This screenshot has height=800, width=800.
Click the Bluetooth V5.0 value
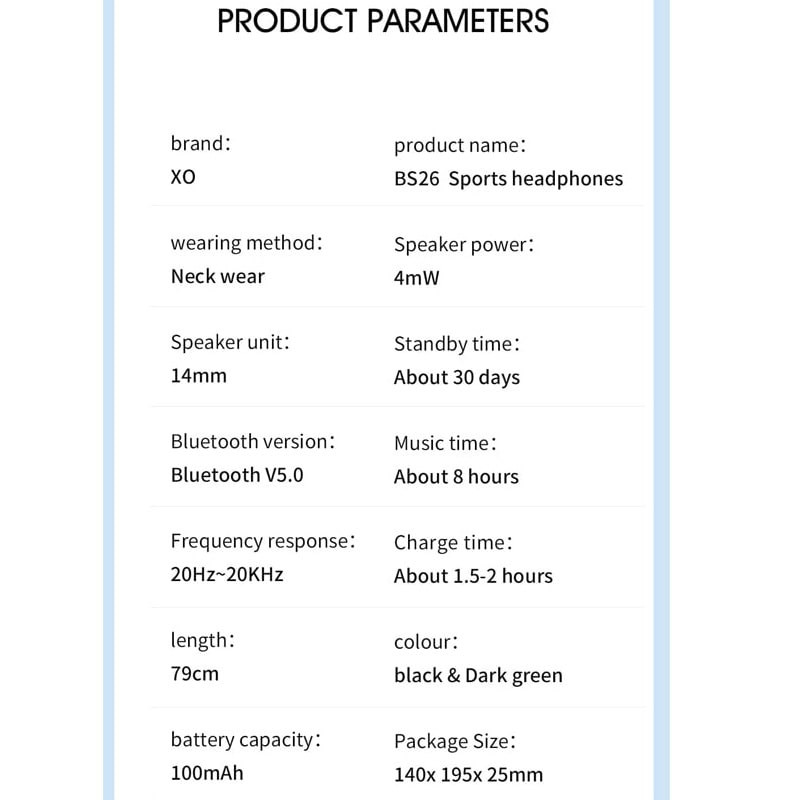(x=237, y=475)
